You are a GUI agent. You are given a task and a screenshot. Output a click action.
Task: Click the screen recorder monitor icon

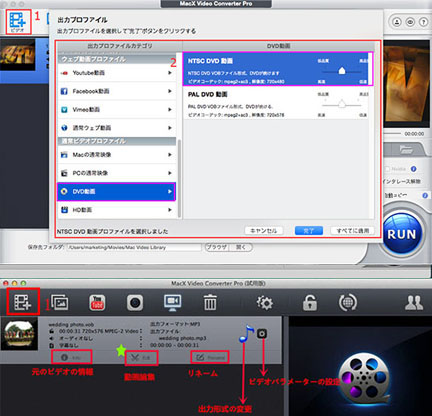[173, 303]
